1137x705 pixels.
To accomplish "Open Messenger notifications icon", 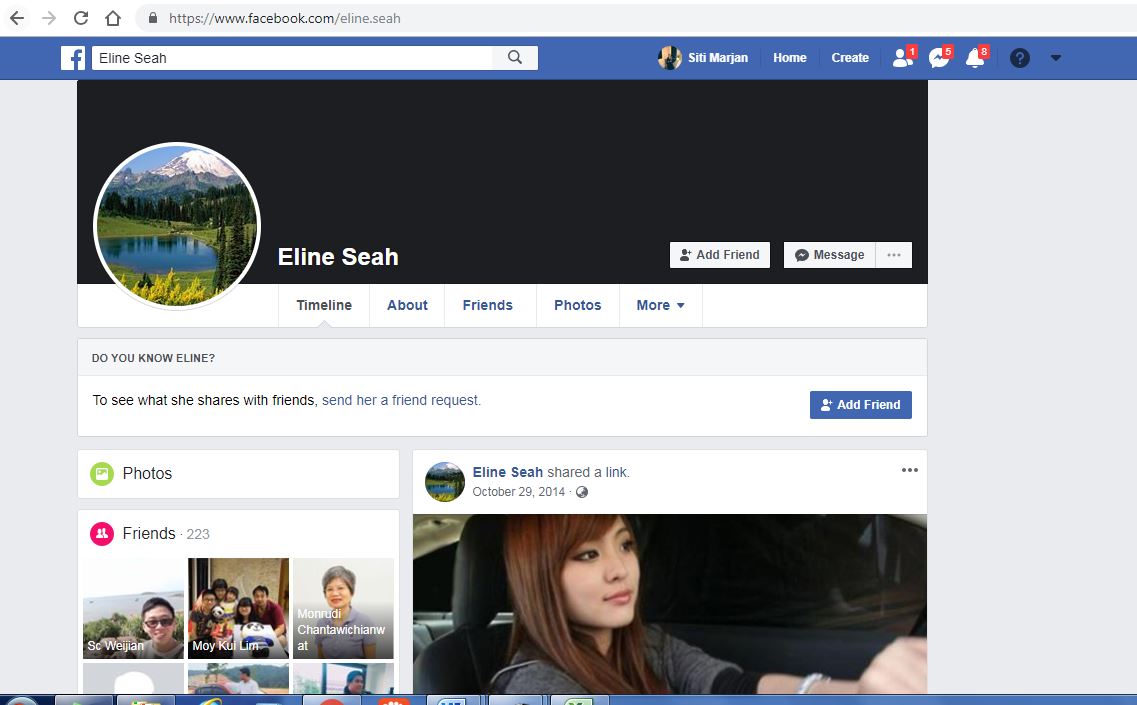I will pos(940,57).
